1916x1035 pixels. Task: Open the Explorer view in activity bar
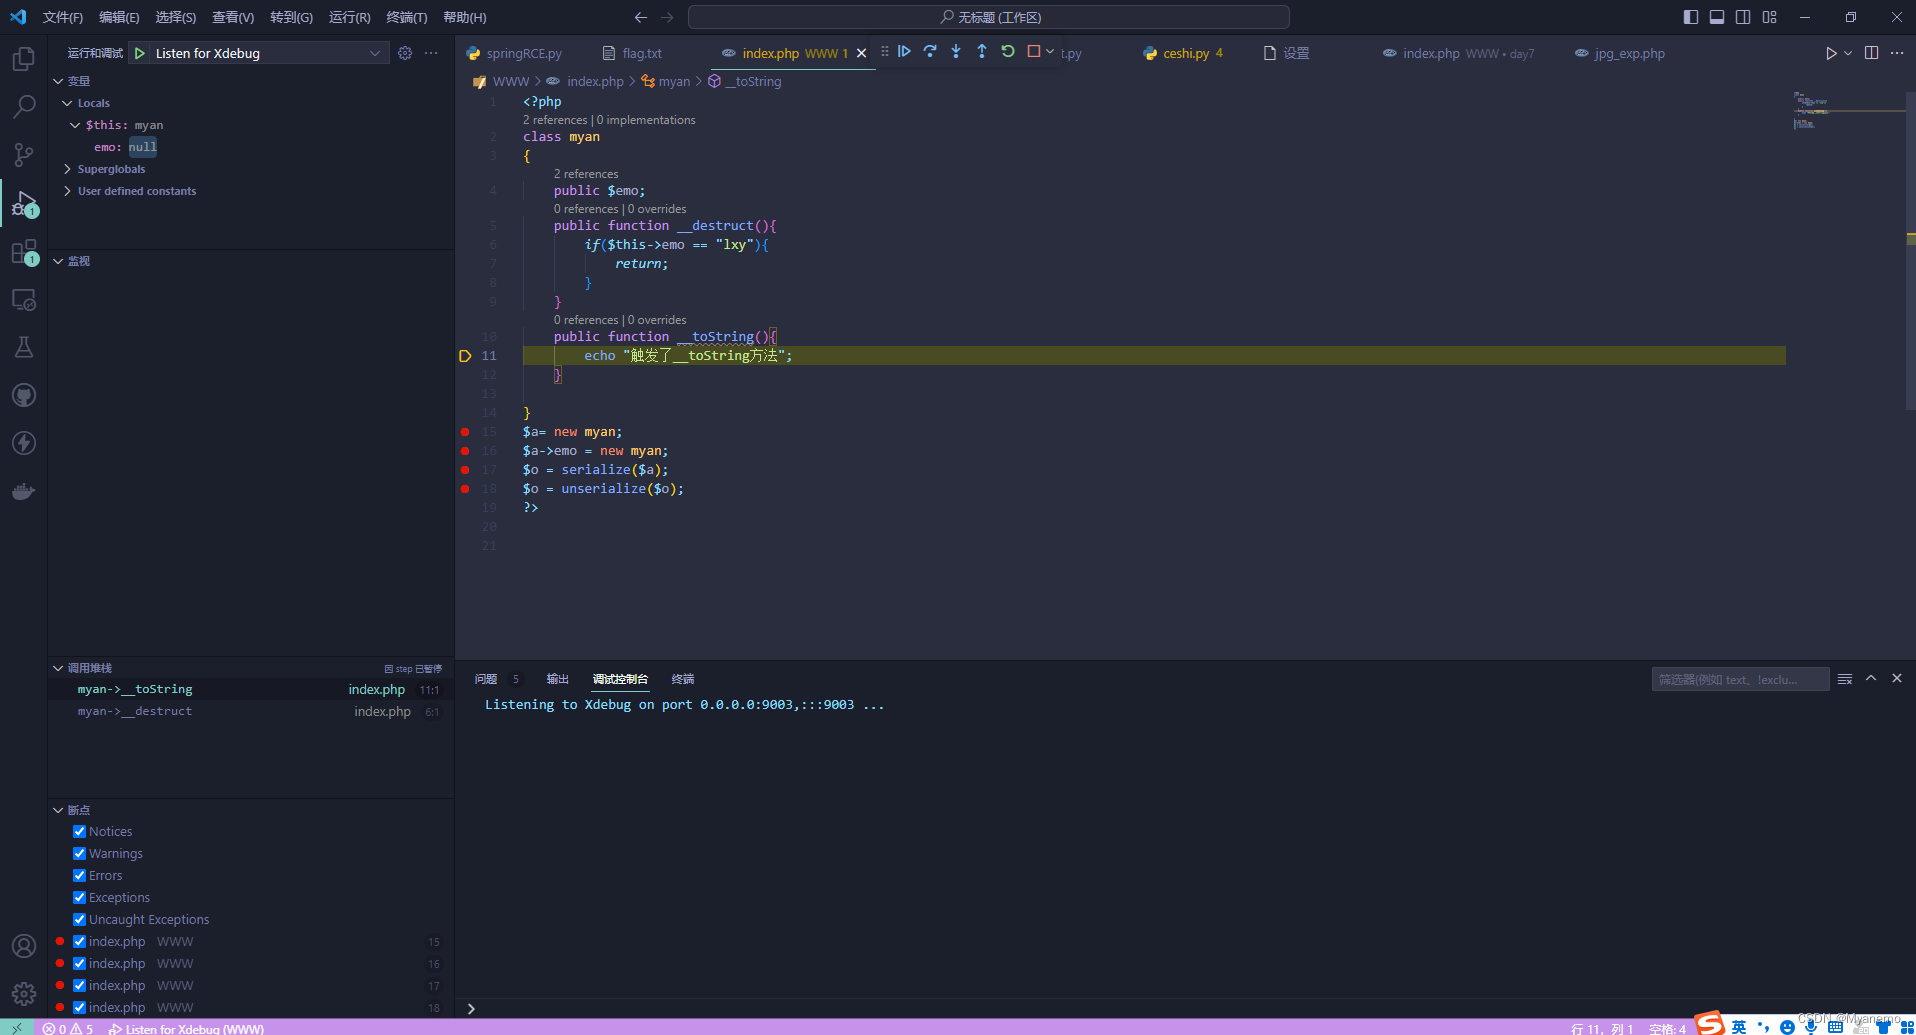coord(23,59)
